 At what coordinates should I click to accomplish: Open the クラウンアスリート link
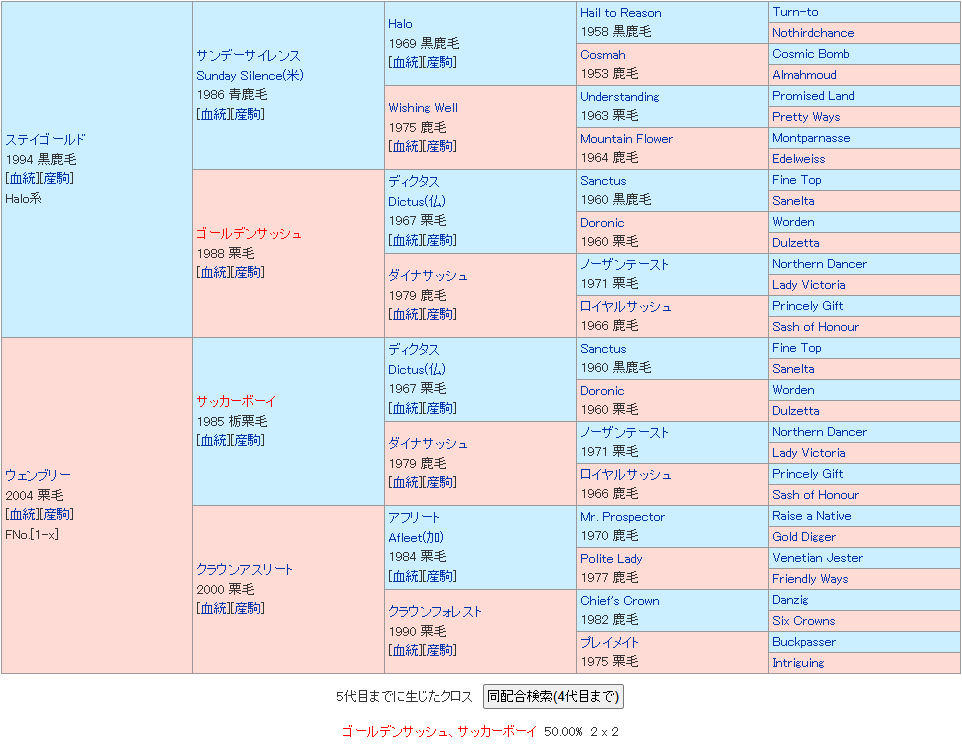tap(245, 570)
